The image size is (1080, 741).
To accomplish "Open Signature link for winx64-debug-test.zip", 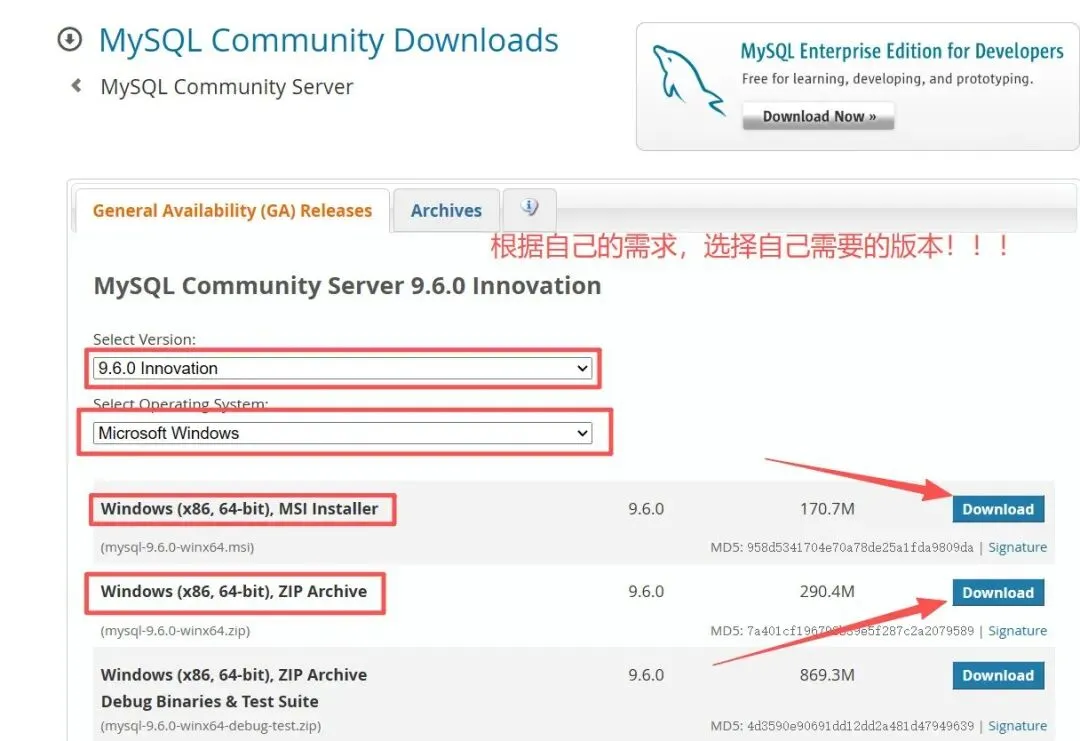I will click(1017, 726).
